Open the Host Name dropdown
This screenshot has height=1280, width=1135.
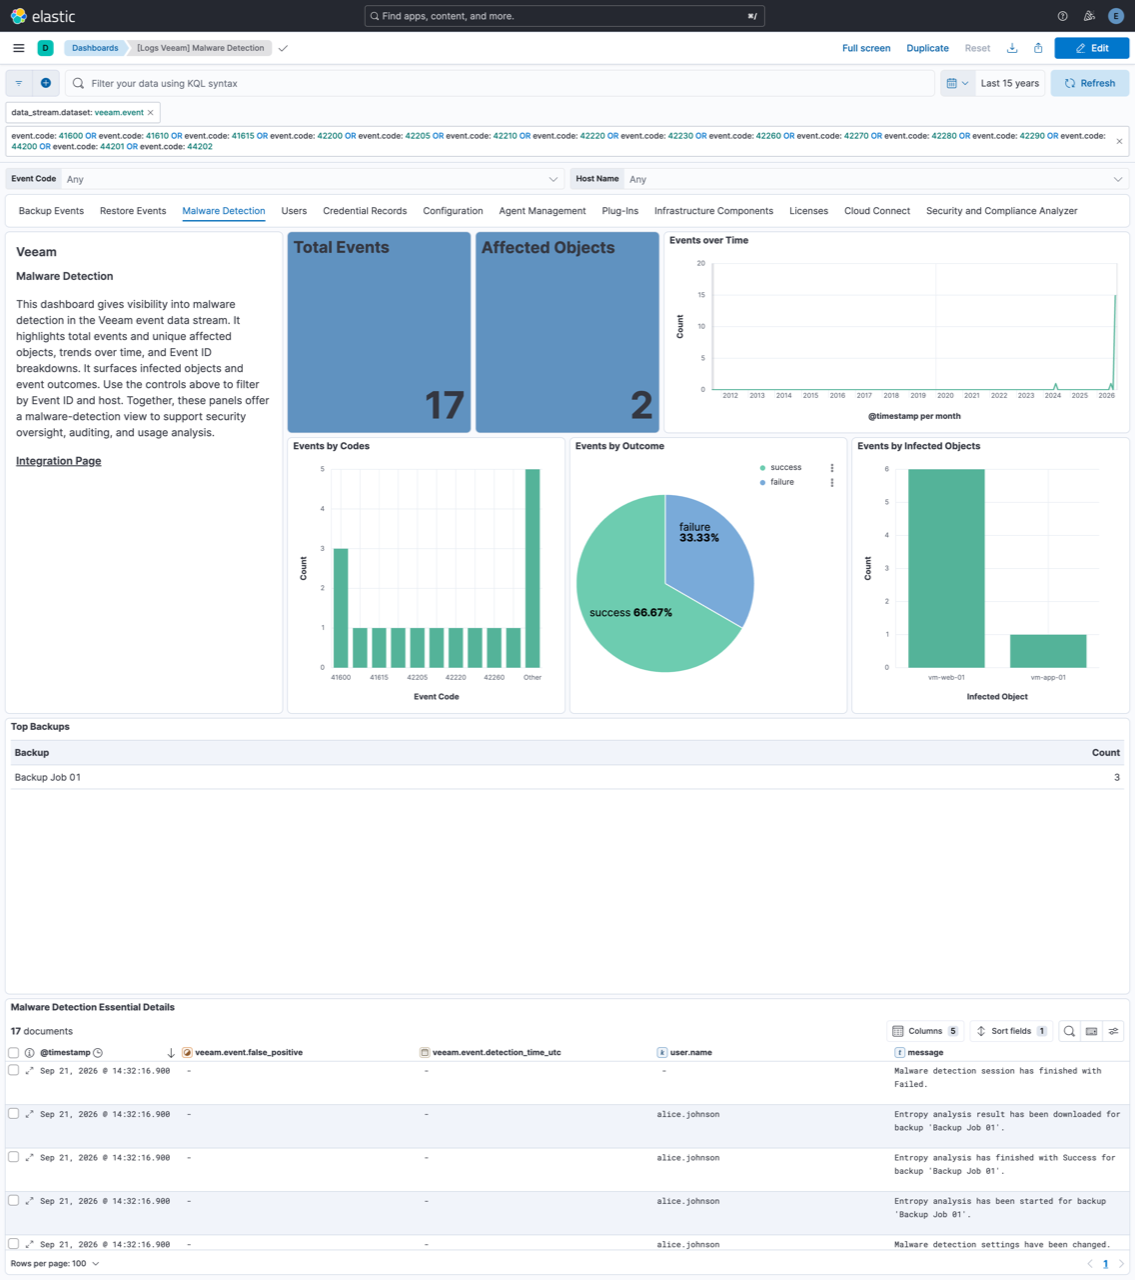click(x=877, y=179)
